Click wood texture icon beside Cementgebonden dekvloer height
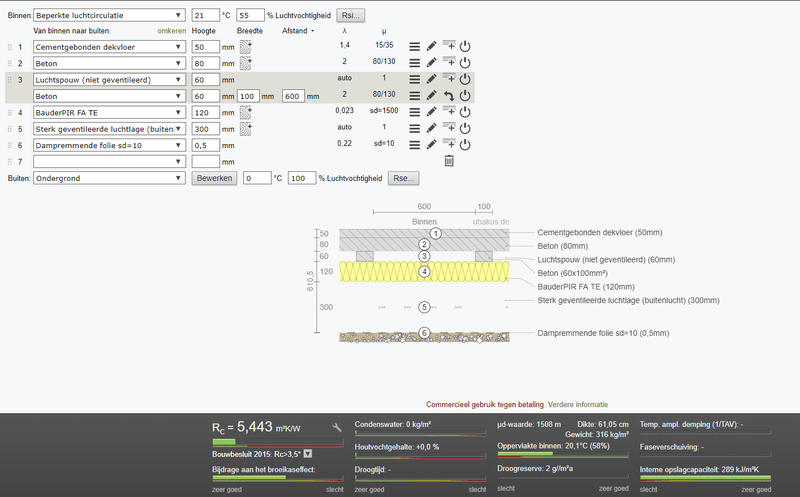 (x=246, y=47)
